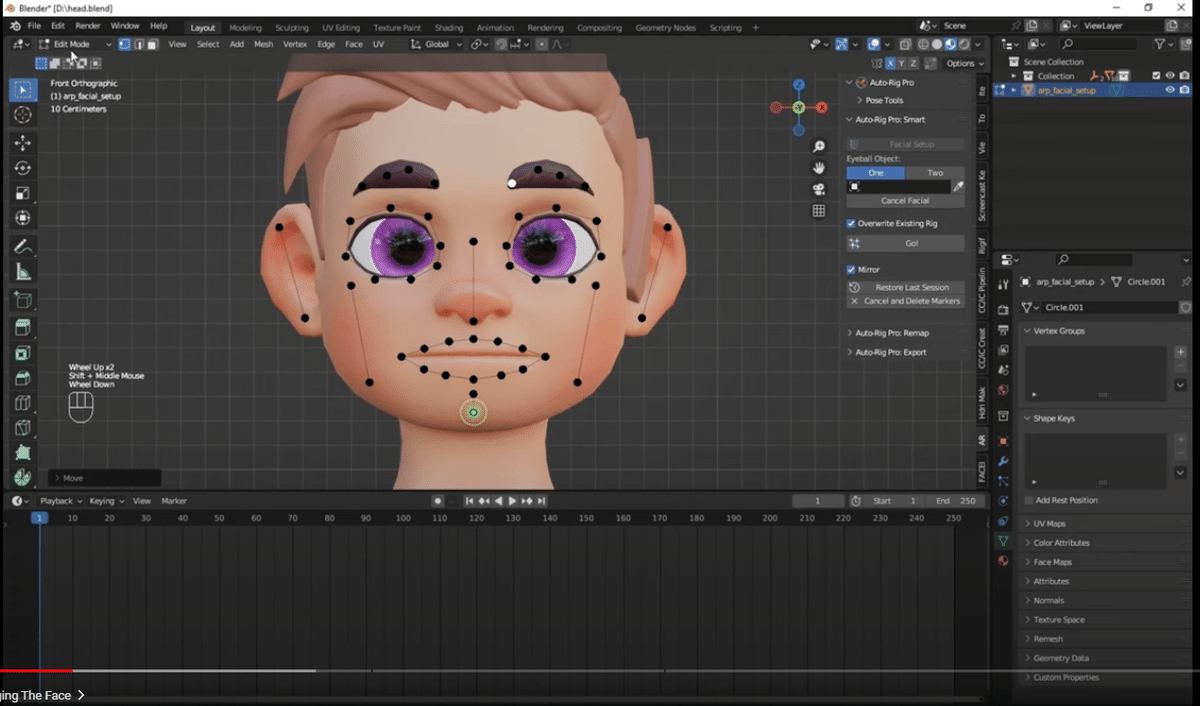
Task: Click the viewport zoom magnifier gizmo
Action: click(819, 146)
